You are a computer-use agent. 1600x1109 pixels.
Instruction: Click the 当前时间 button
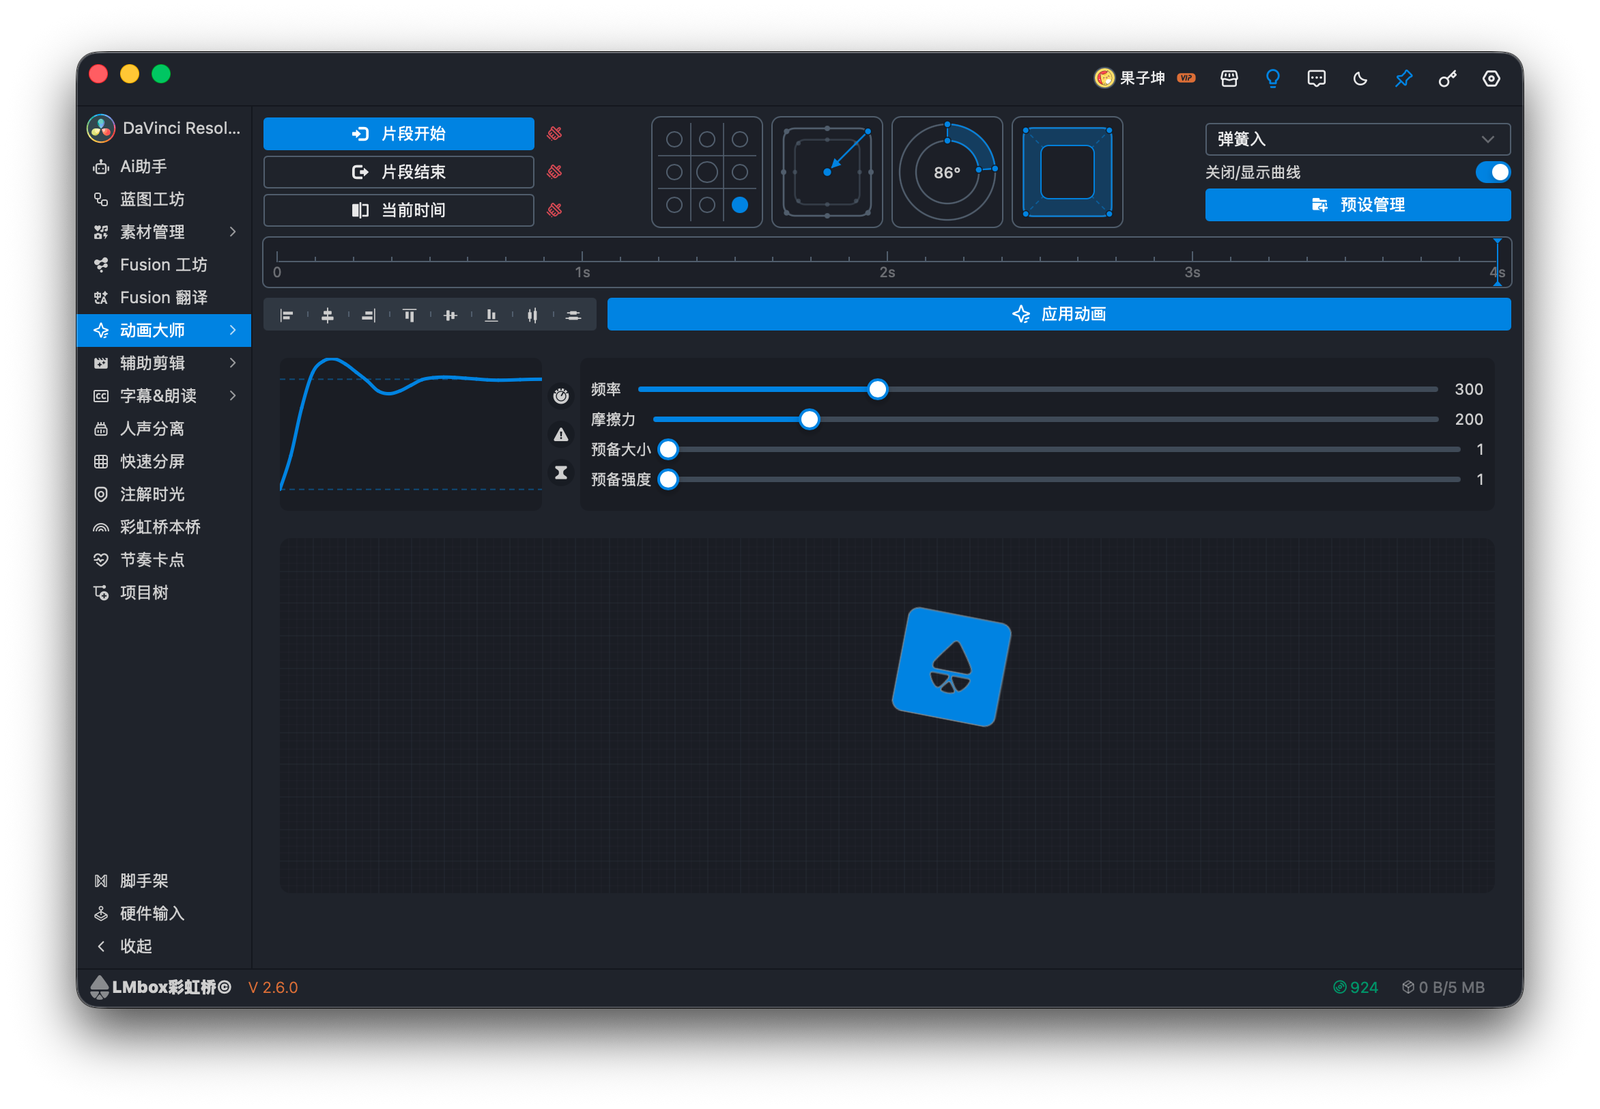pos(398,210)
